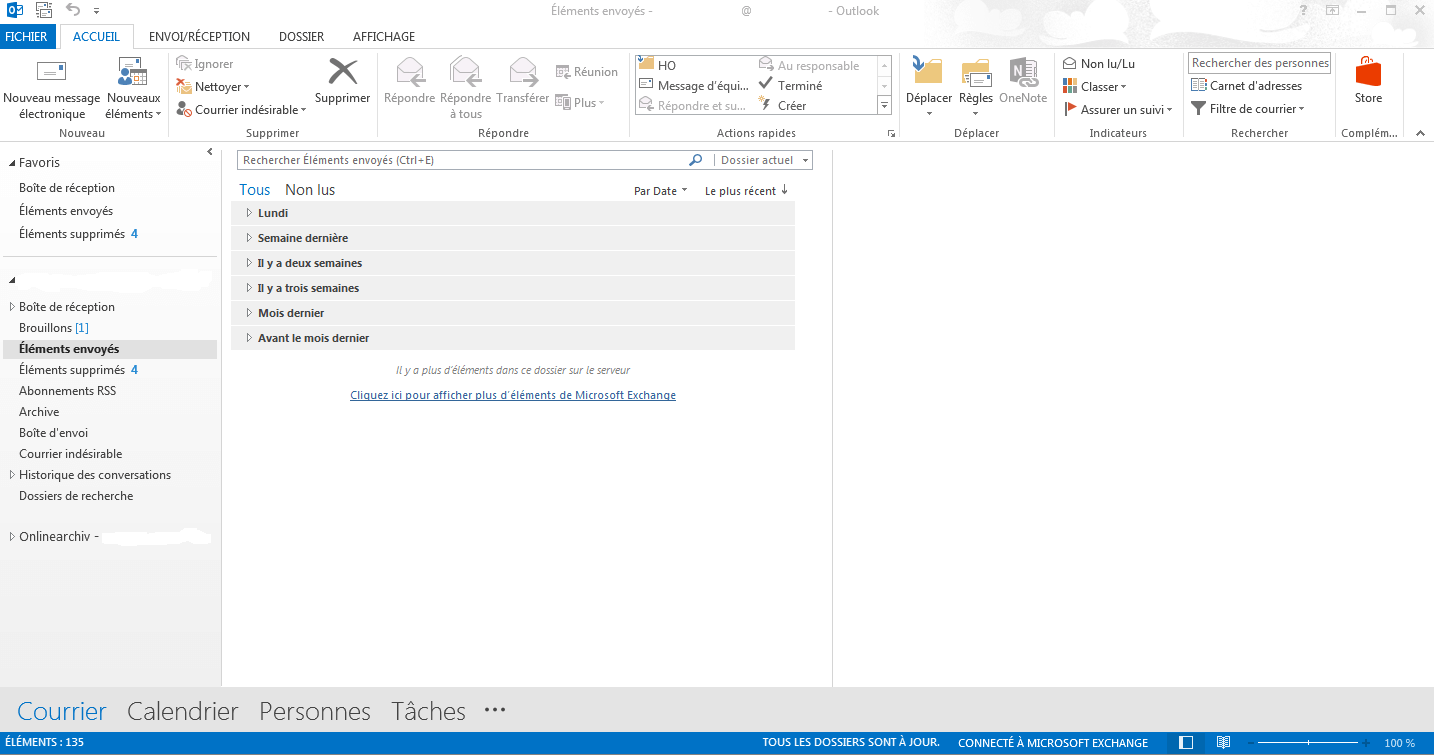This screenshot has width=1434, height=755.
Task: Click the search magnifier icon
Action: click(x=696, y=160)
